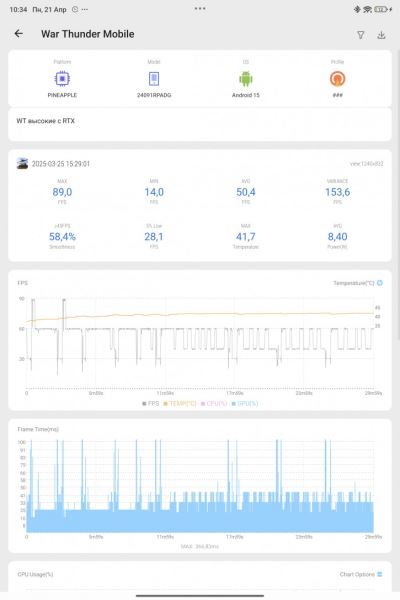This screenshot has width=400, height=600.
Task: Toggle the CPU(%) series in chart legend
Action: click(214, 403)
